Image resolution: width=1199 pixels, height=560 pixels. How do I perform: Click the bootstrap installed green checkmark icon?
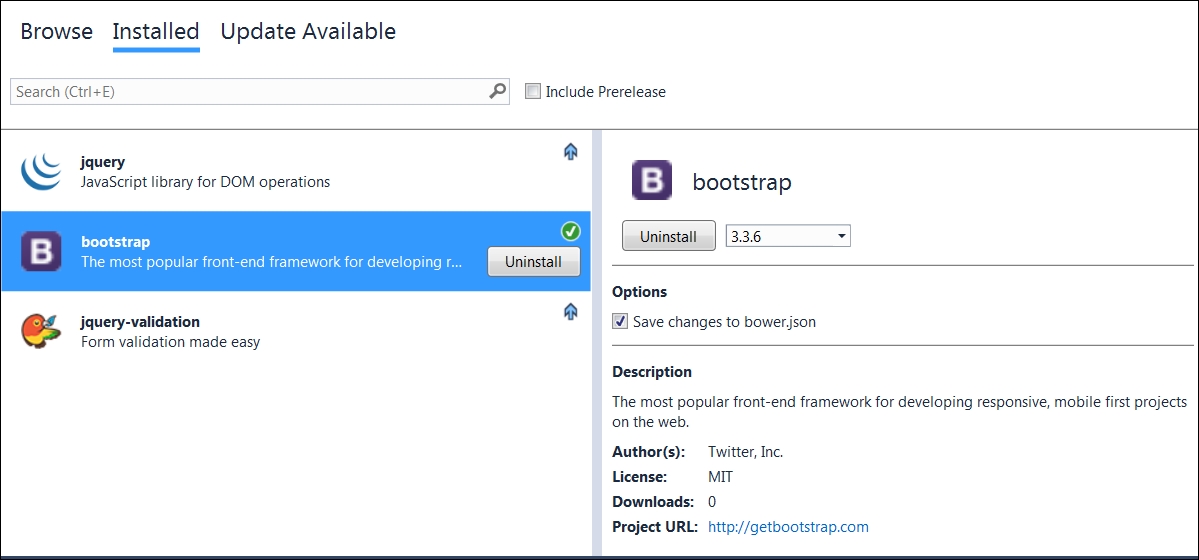pyautogui.click(x=570, y=231)
